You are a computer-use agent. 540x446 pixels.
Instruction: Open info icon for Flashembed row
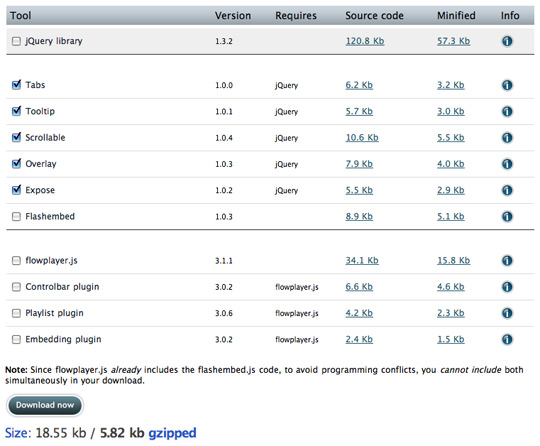click(x=507, y=217)
